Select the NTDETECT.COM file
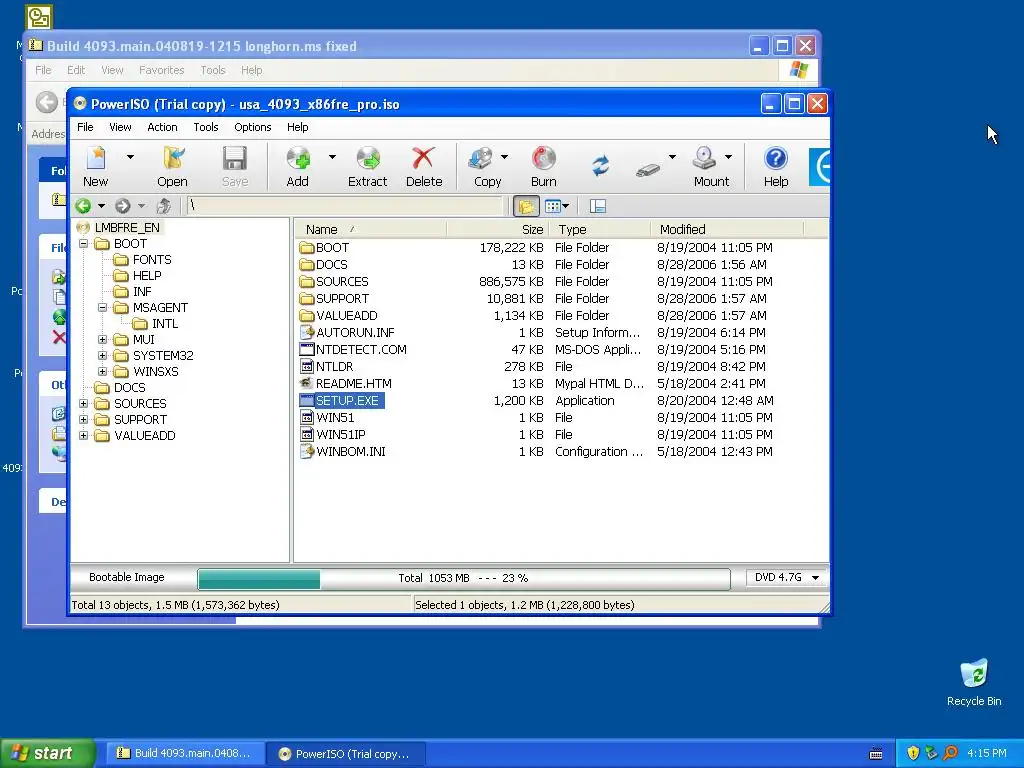This screenshot has width=1024, height=768. [361, 349]
